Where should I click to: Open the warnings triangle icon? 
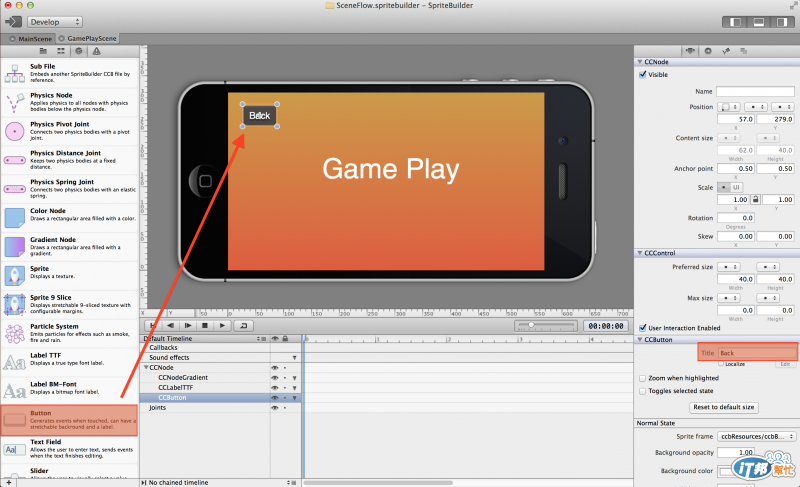point(96,51)
